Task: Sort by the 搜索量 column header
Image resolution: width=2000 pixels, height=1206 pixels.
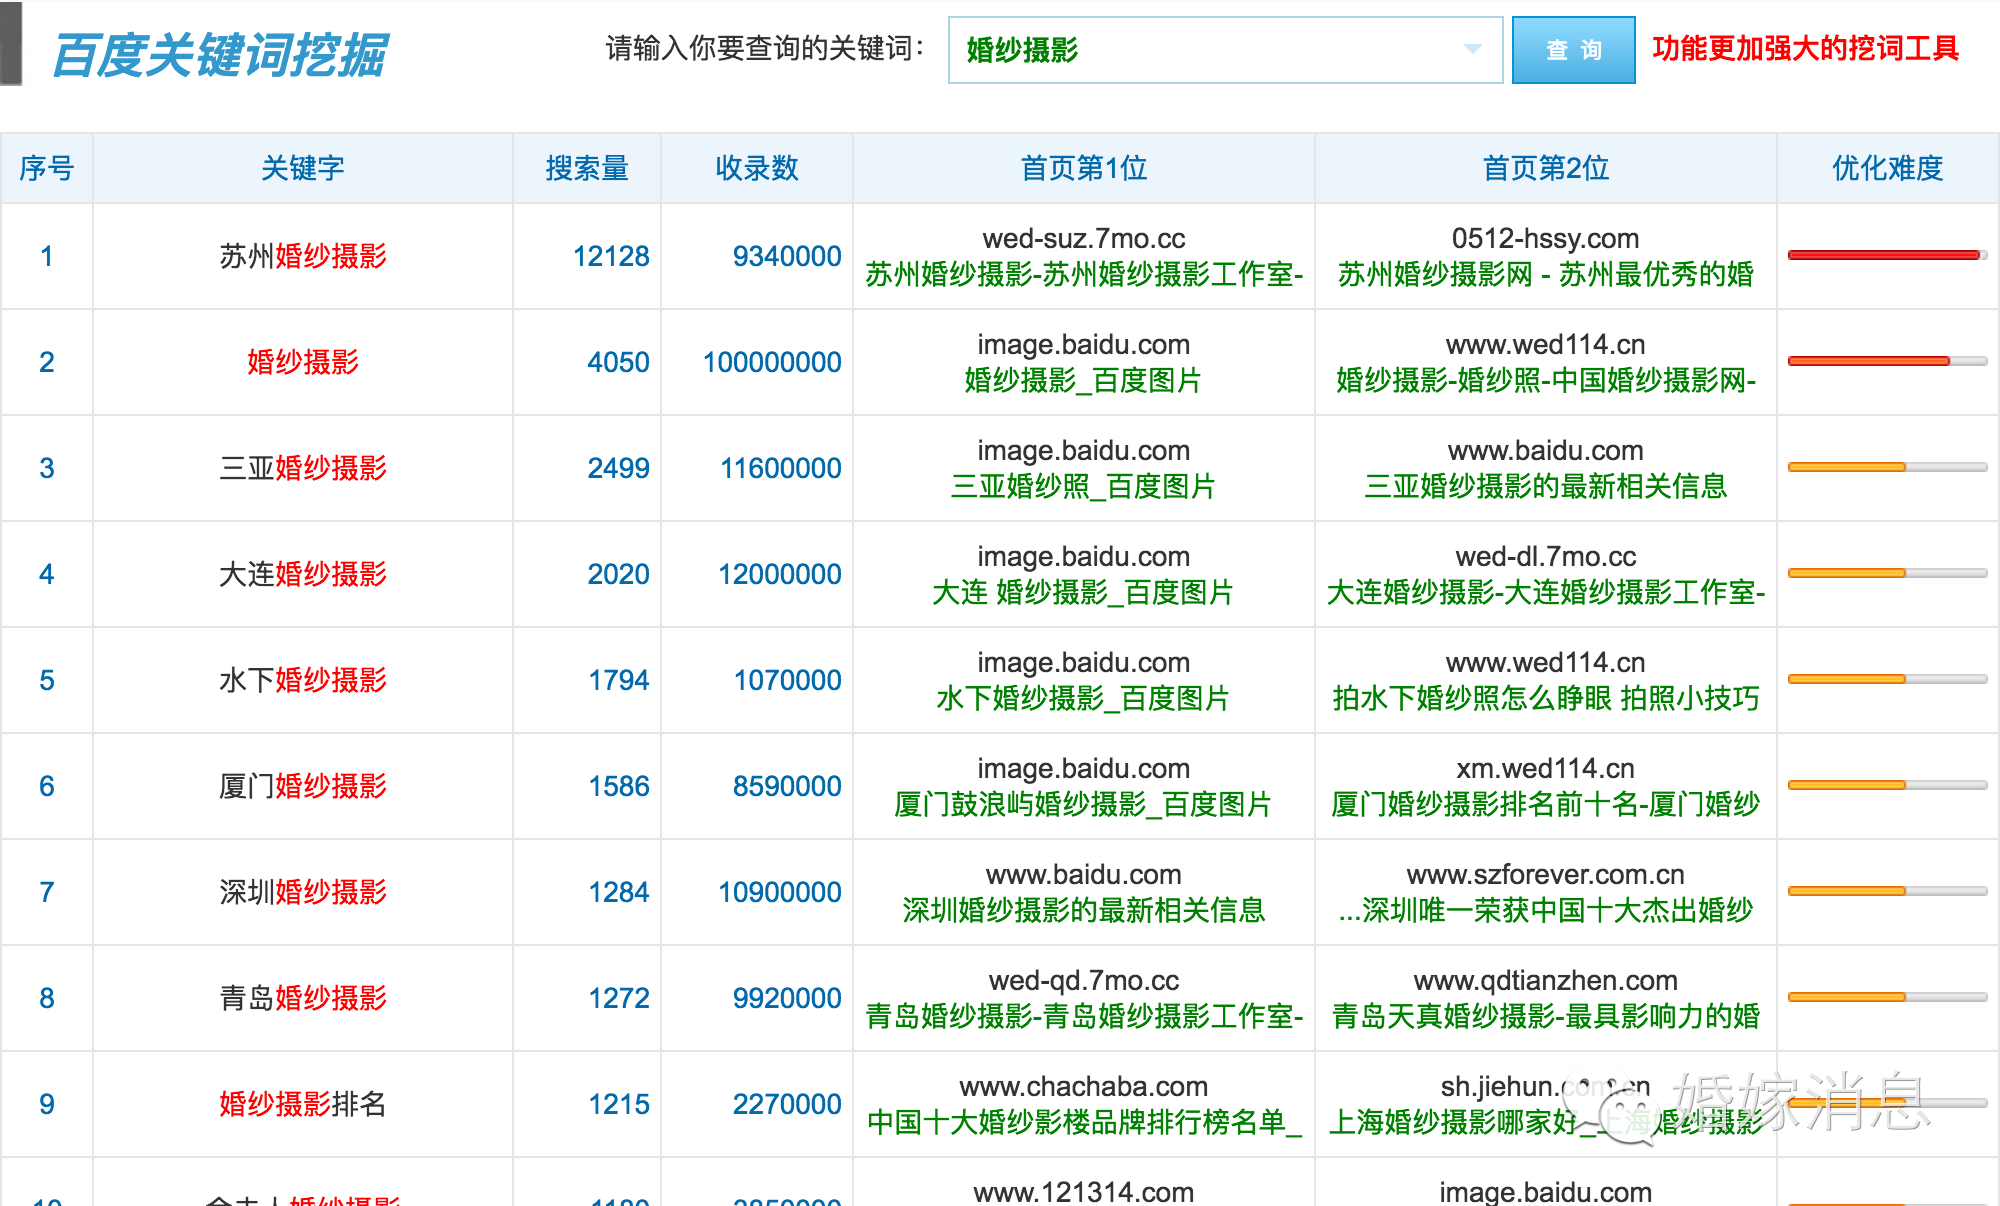Action: [x=587, y=168]
